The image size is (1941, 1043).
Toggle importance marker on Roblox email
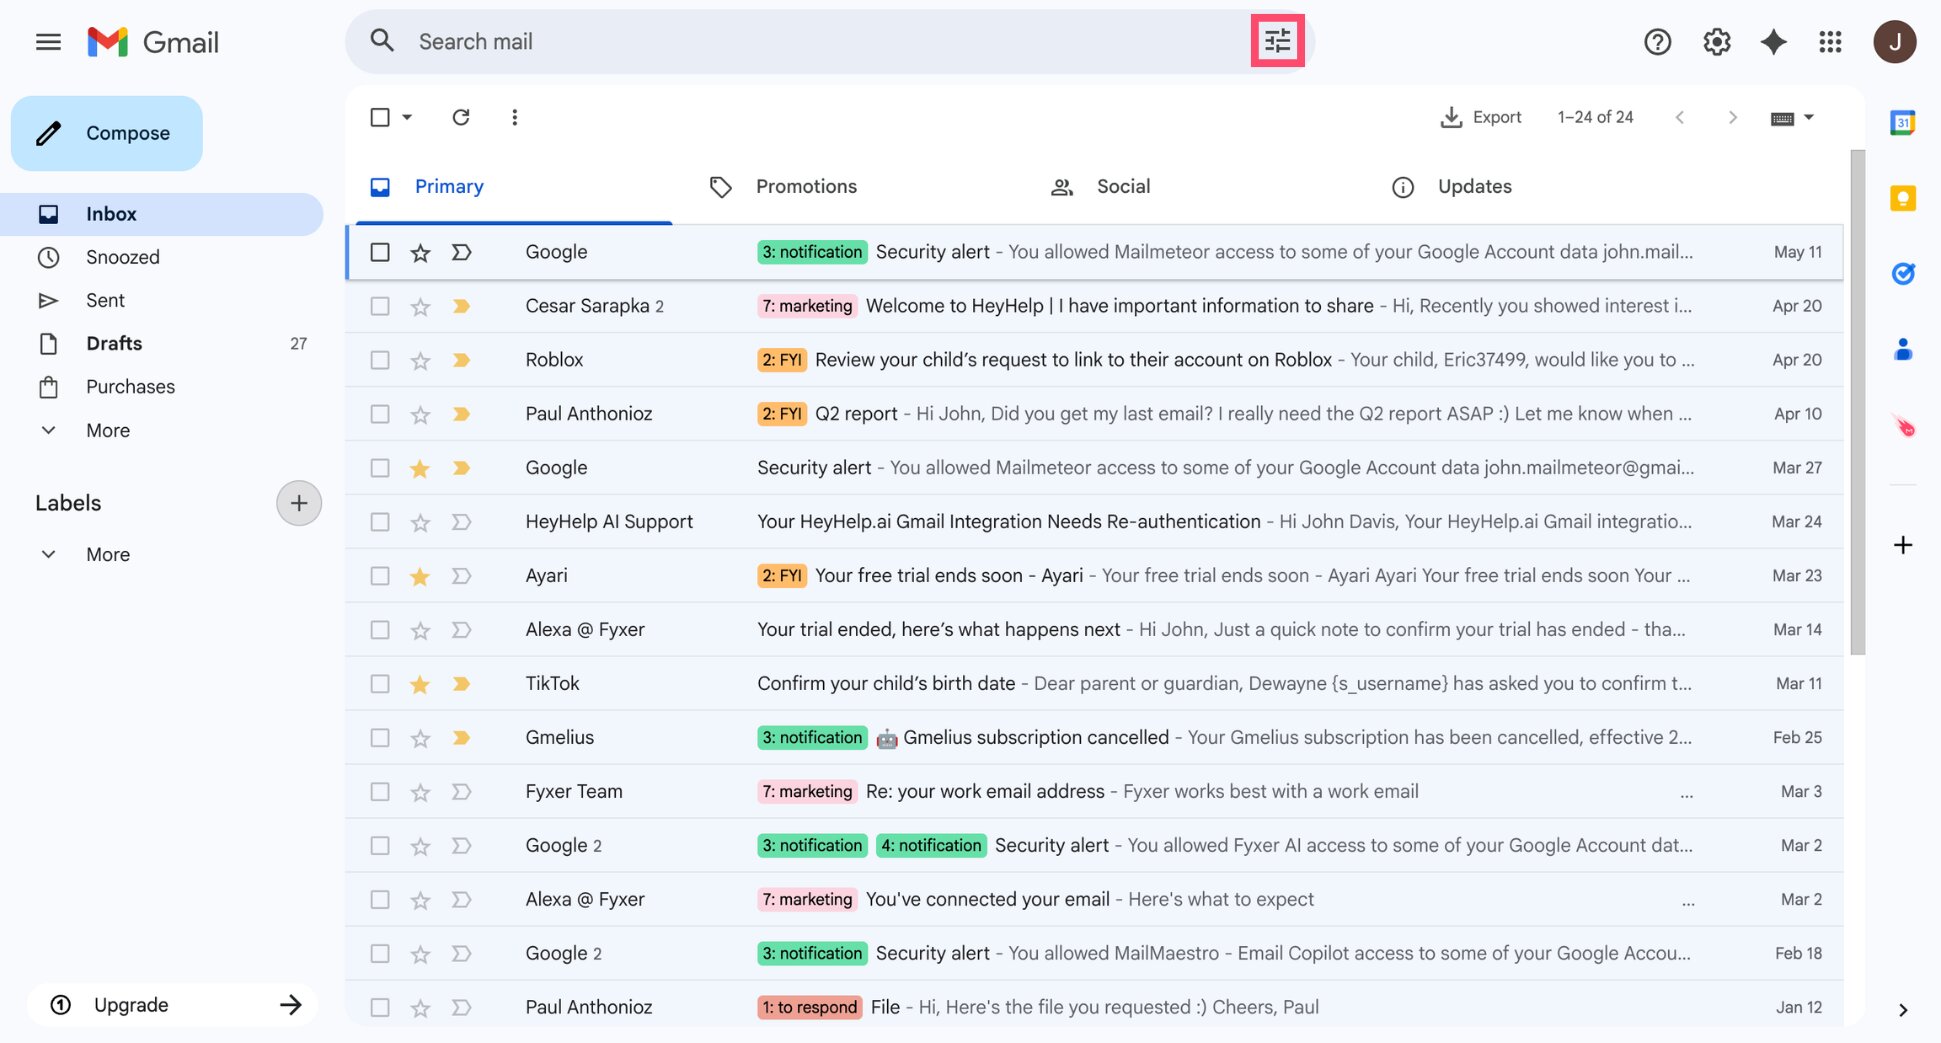point(461,360)
